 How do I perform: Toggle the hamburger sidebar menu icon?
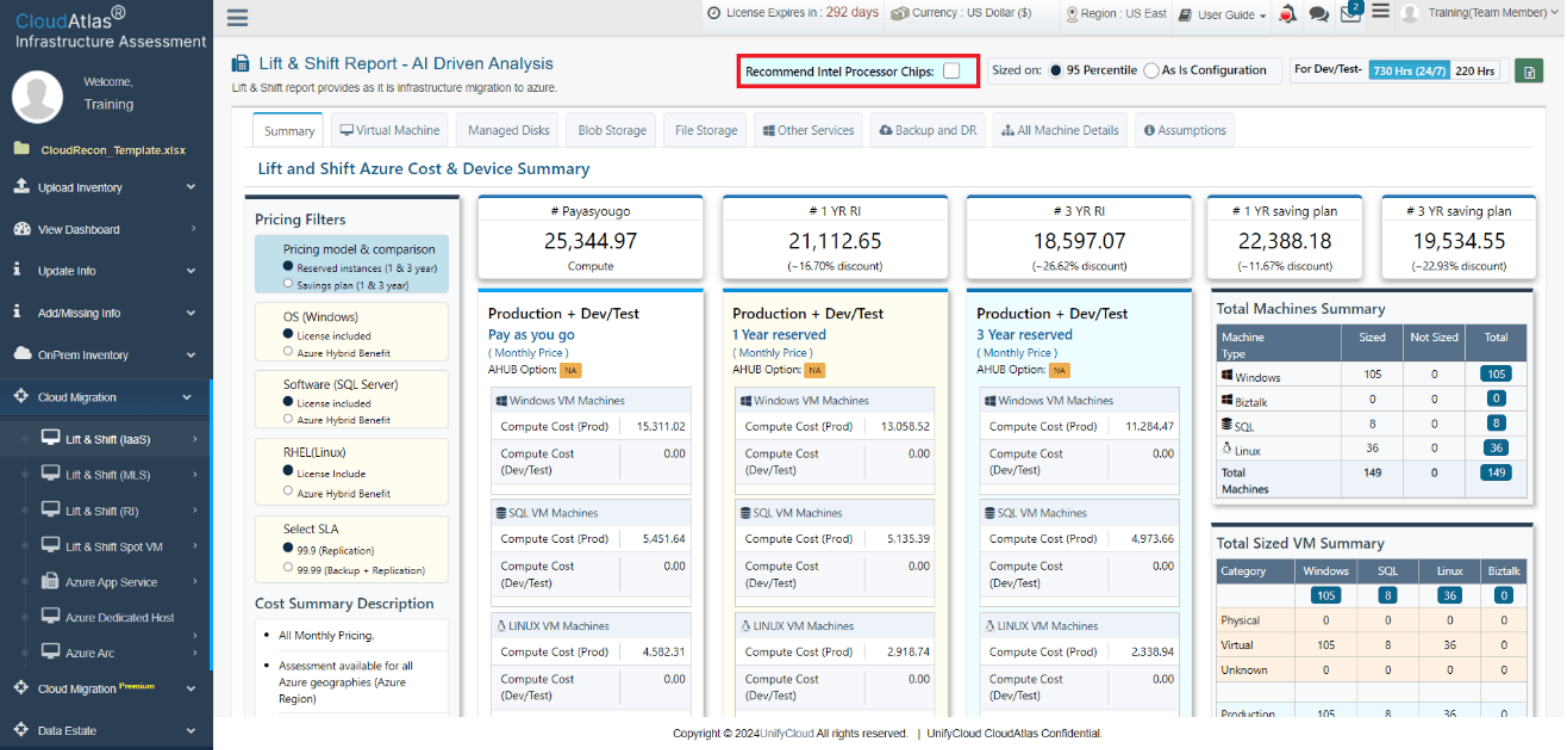point(238,17)
